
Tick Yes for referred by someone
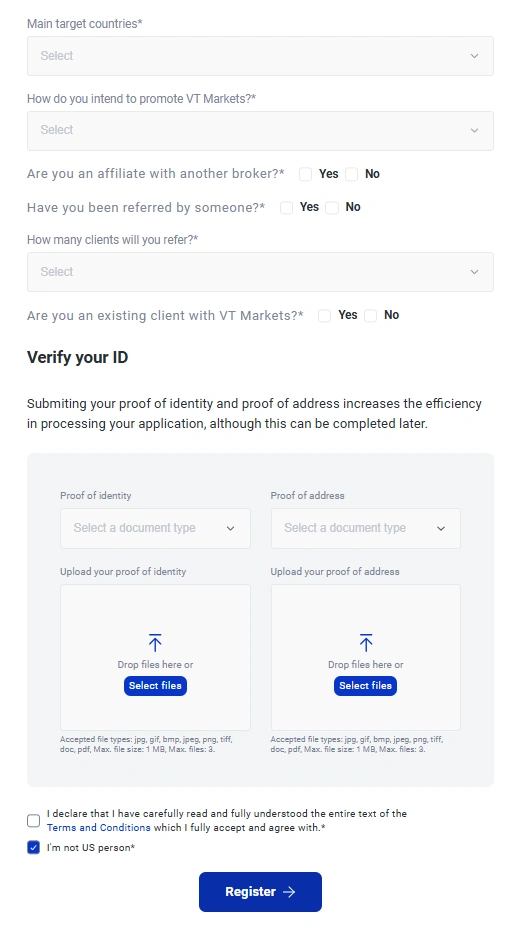286,208
